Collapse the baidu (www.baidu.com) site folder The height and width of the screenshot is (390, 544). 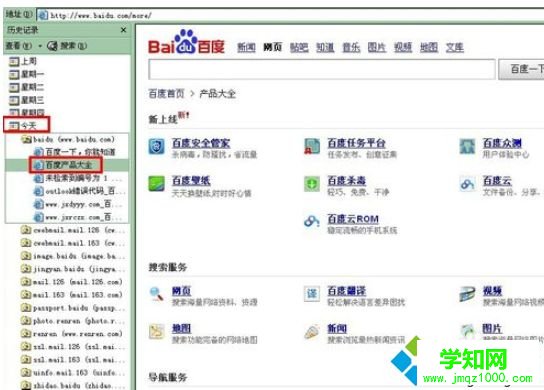(68, 139)
